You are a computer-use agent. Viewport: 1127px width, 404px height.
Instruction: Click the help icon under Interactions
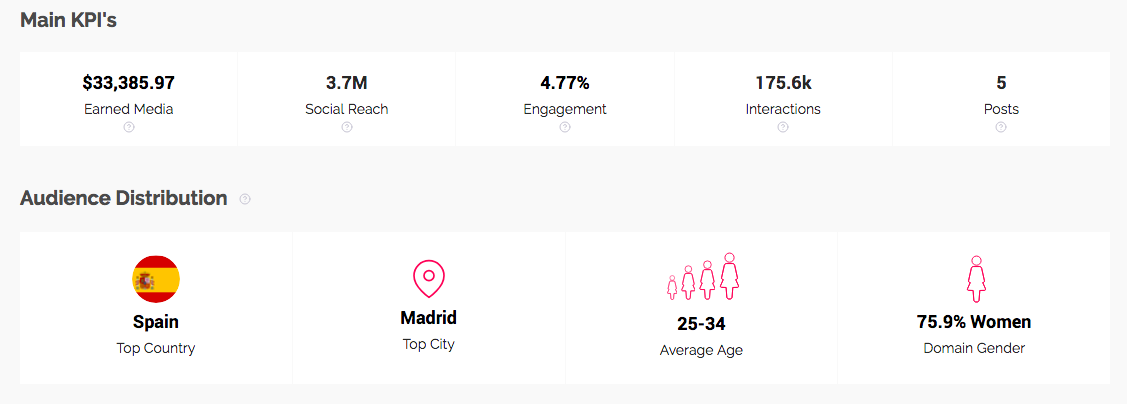[x=783, y=127]
